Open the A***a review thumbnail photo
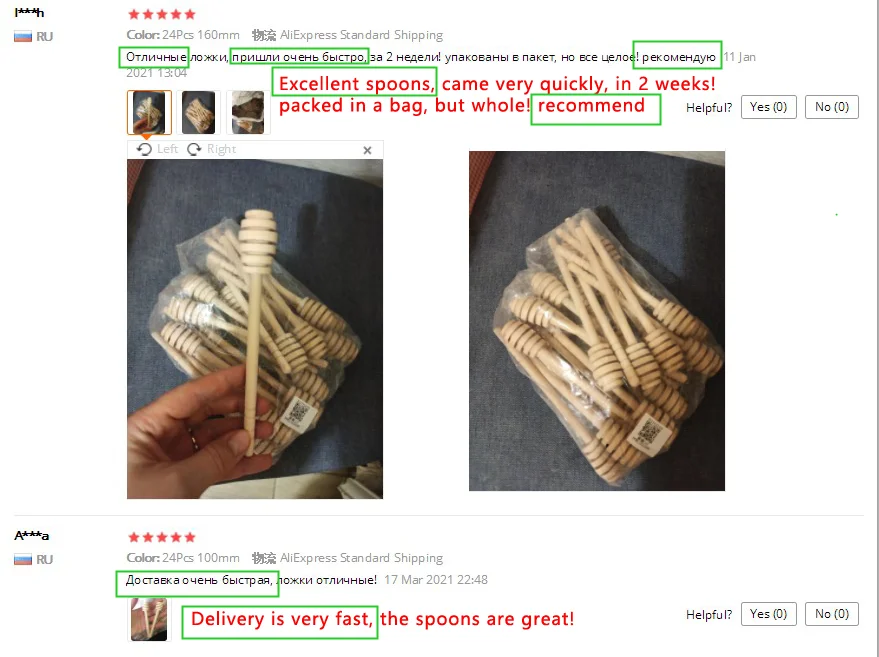Viewport: 879px width, 657px height. [149, 619]
